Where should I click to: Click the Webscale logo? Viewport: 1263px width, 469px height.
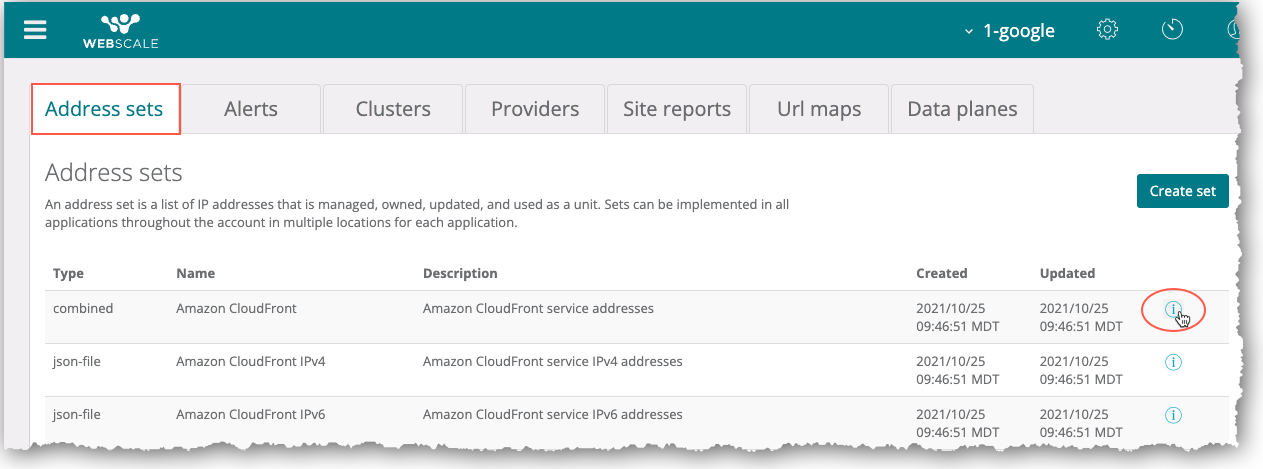tap(120, 30)
